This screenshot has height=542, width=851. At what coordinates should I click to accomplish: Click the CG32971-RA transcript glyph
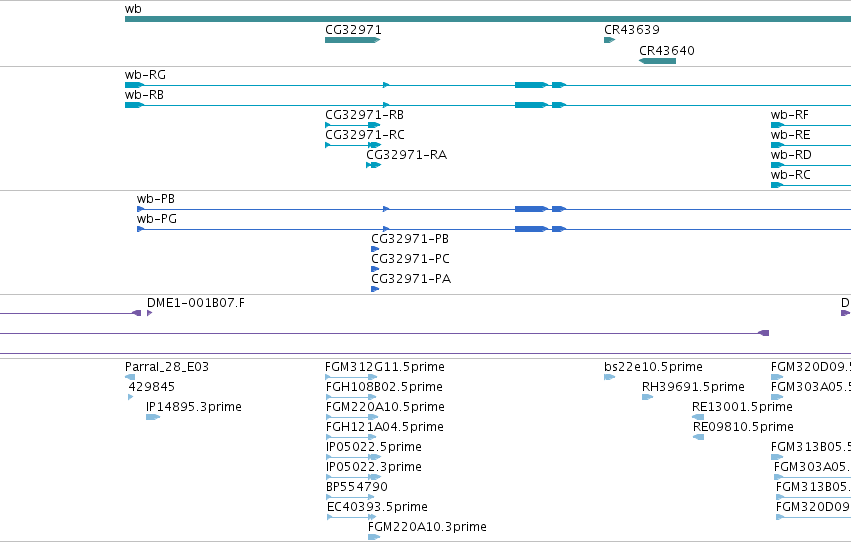[373, 165]
